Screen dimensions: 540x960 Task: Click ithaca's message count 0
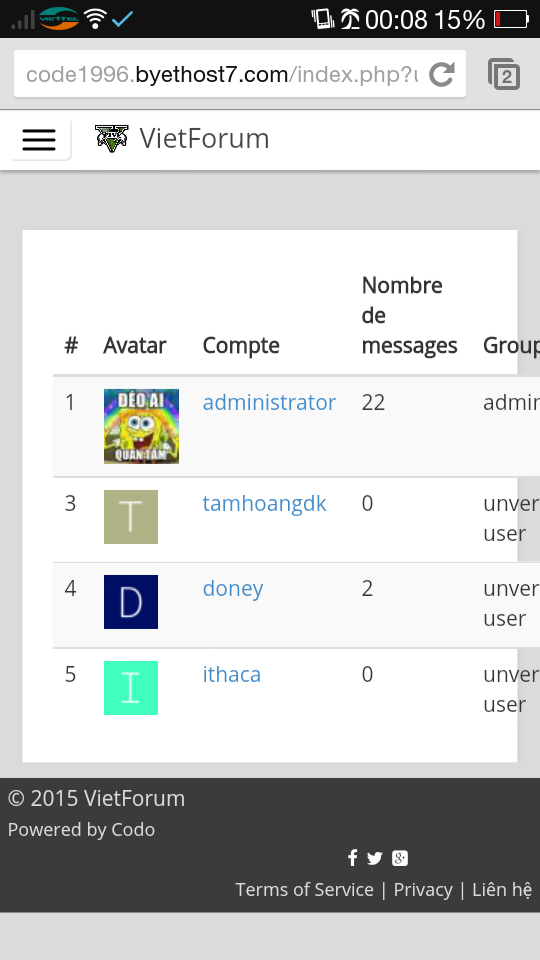coord(367,674)
